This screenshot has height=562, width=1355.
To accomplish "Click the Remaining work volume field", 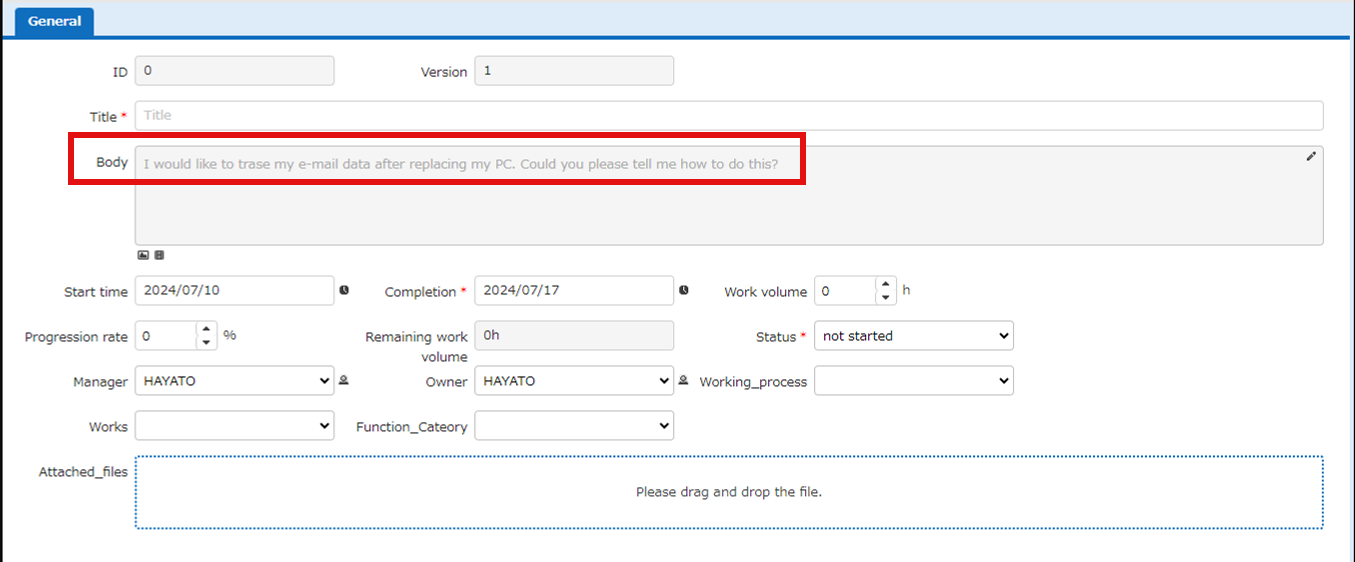I will tap(574, 336).
